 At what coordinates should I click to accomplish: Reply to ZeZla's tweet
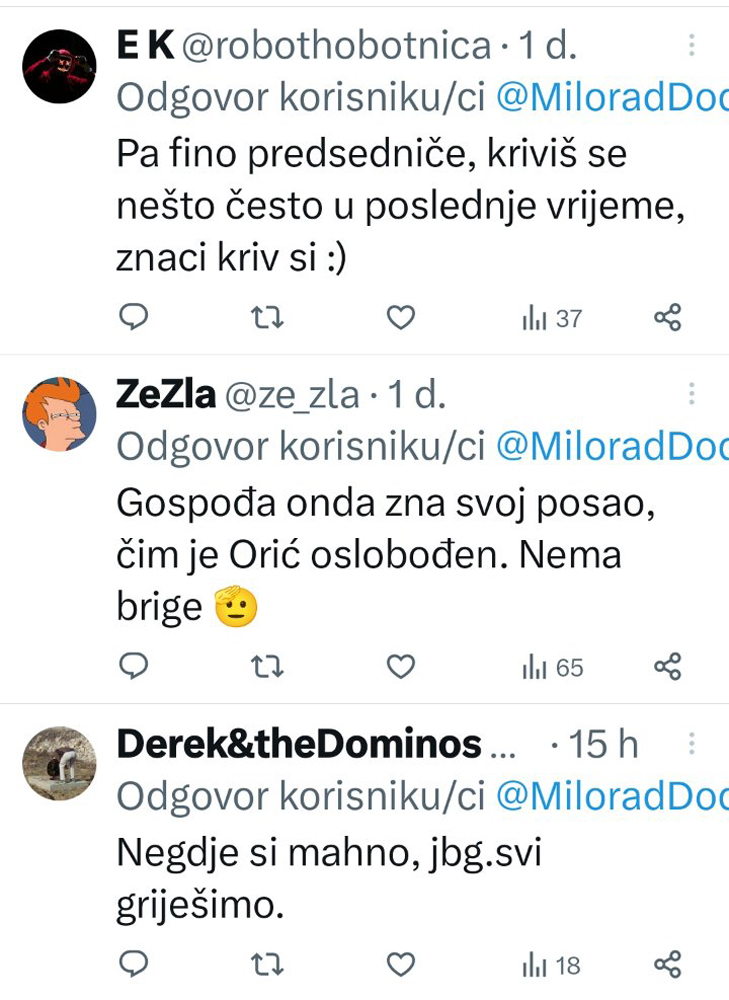[x=134, y=666]
